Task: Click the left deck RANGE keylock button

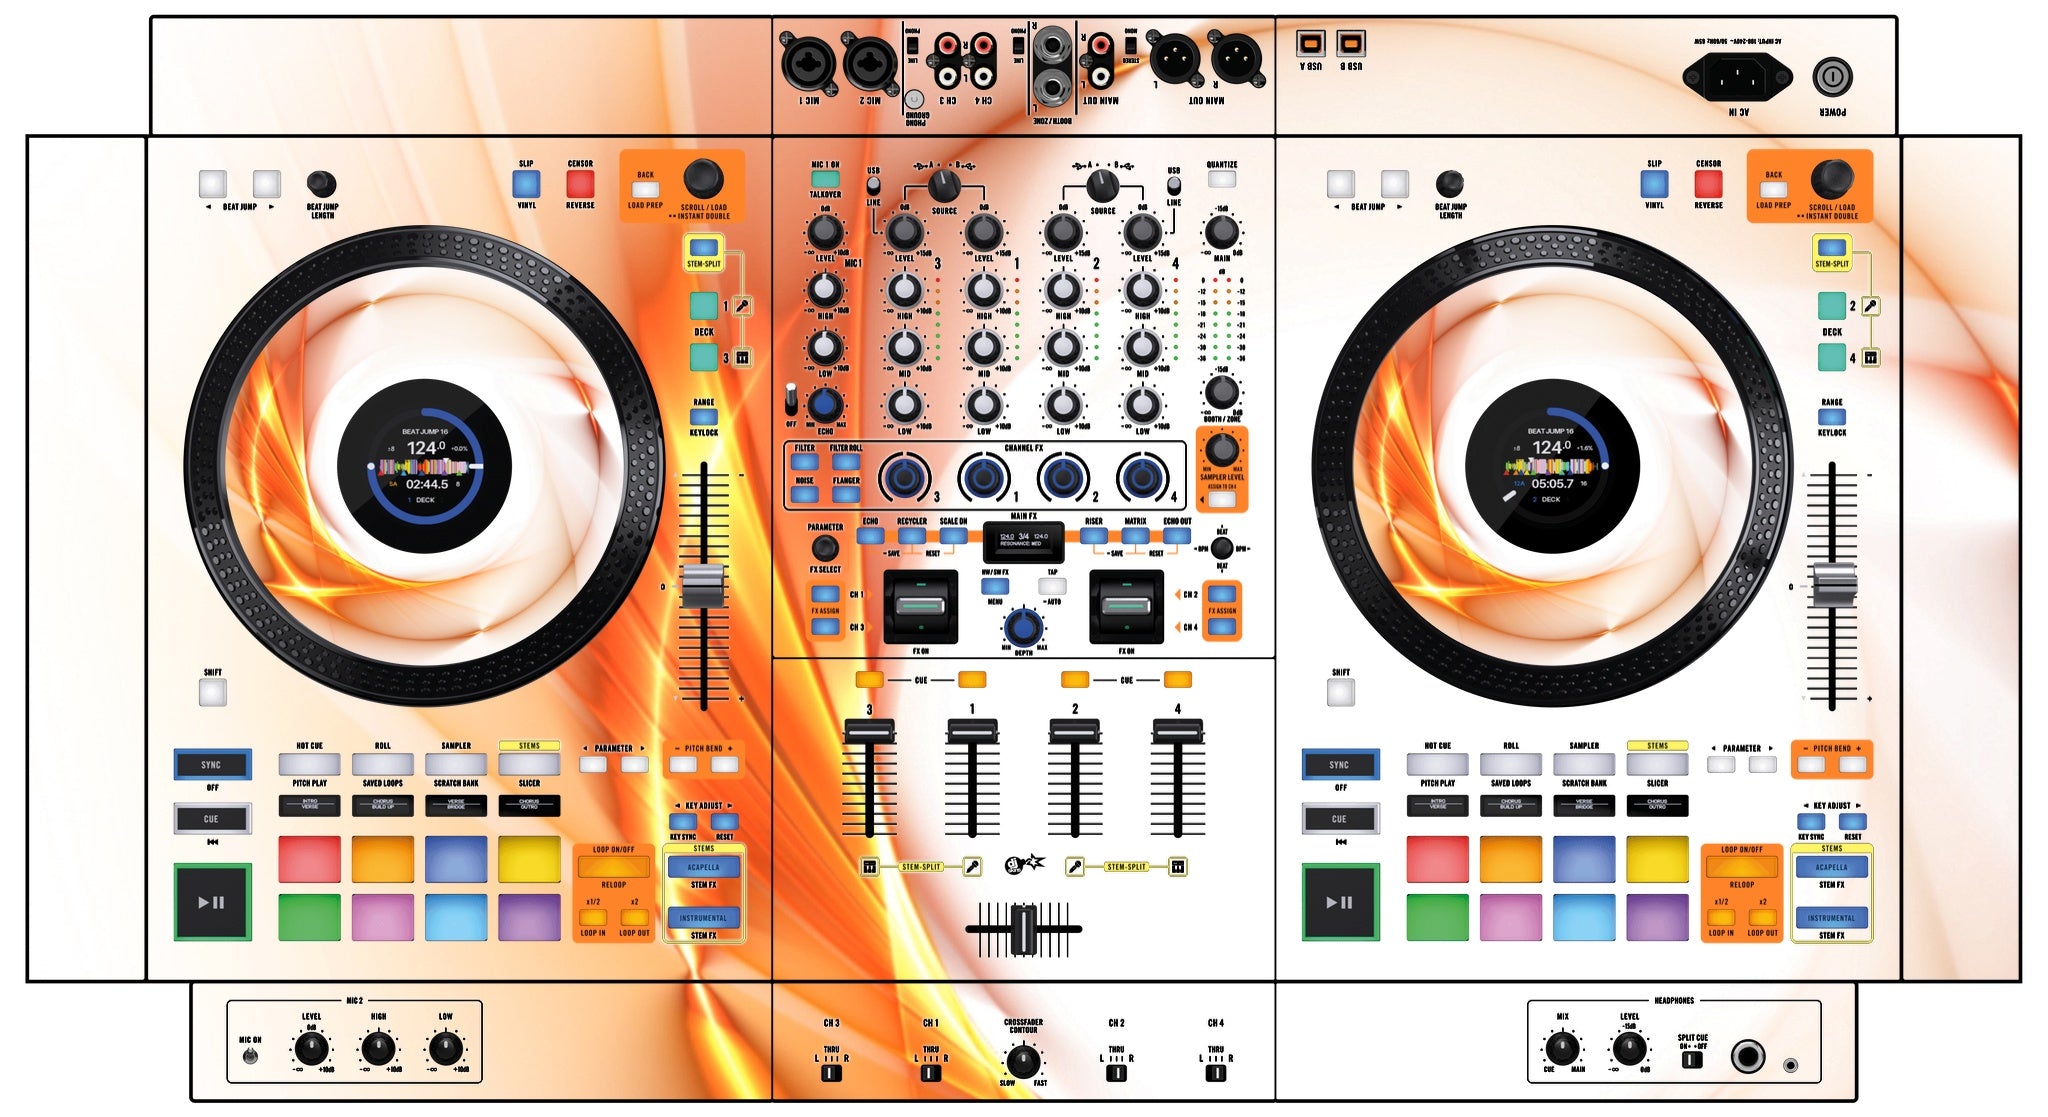Action: (703, 417)
